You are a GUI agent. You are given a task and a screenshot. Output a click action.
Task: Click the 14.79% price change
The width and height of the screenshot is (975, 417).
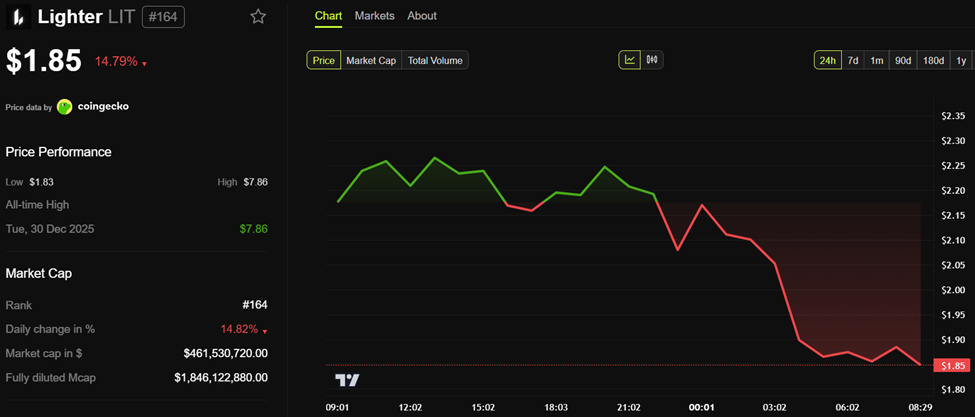116,62
